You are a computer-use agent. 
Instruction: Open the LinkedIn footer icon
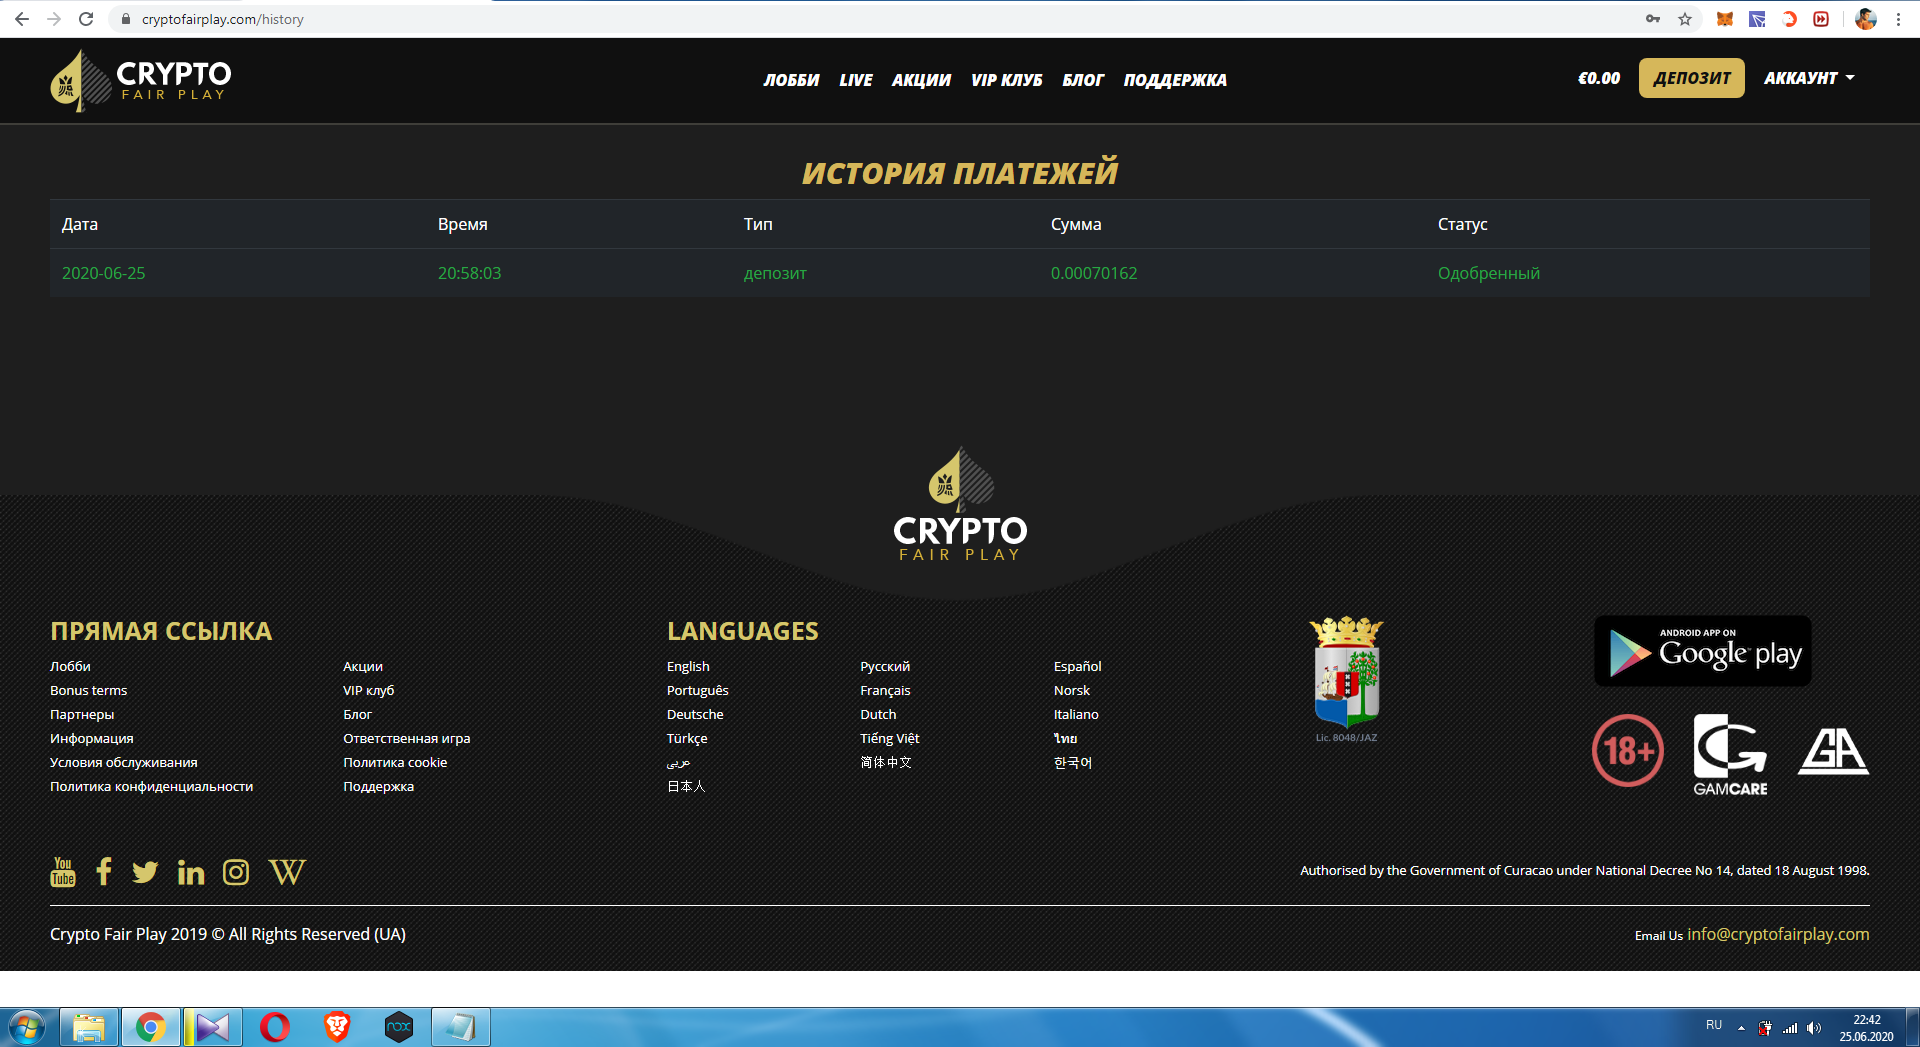pyautogui.click(x=190, y=873)
